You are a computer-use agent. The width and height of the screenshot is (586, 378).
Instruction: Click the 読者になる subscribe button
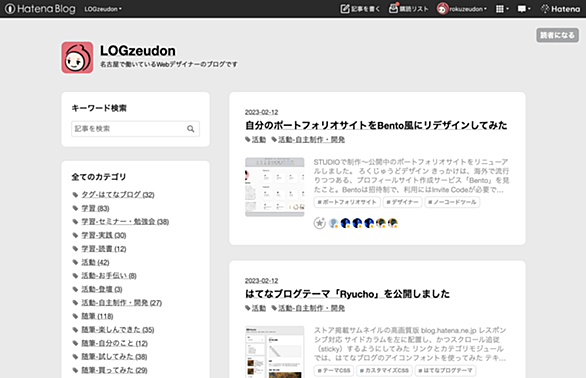click(557, 35)
